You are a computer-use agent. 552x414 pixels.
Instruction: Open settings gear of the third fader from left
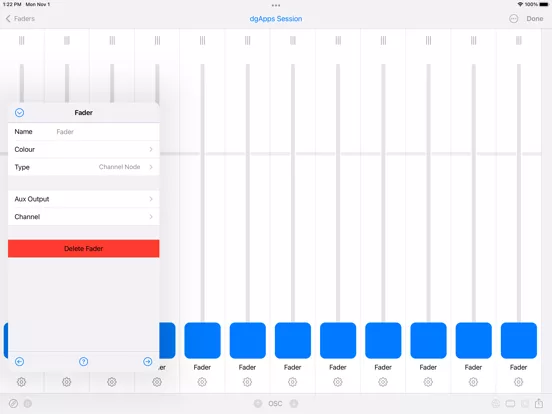[112, 382]
